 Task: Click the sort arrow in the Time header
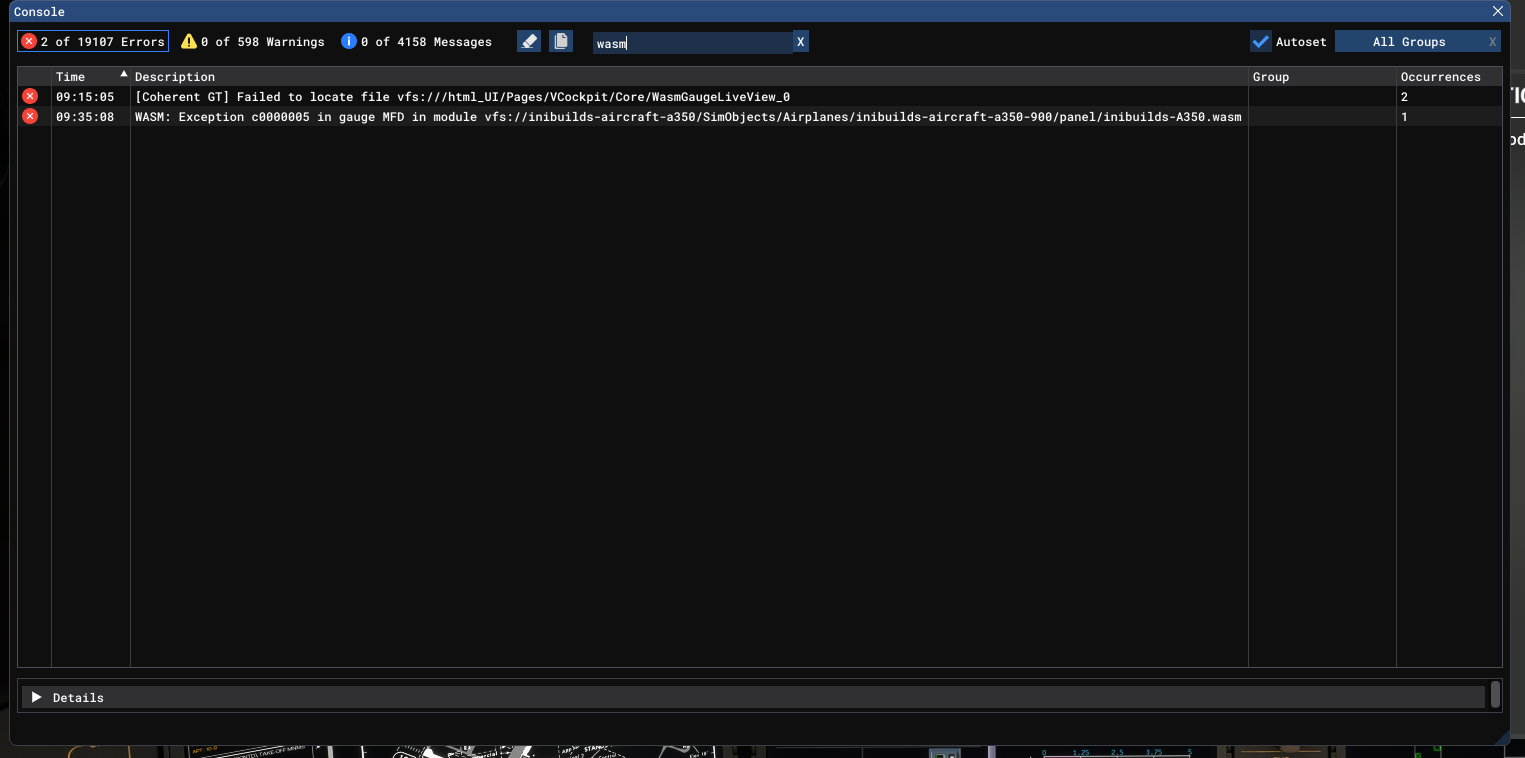(x=124, y=75)
